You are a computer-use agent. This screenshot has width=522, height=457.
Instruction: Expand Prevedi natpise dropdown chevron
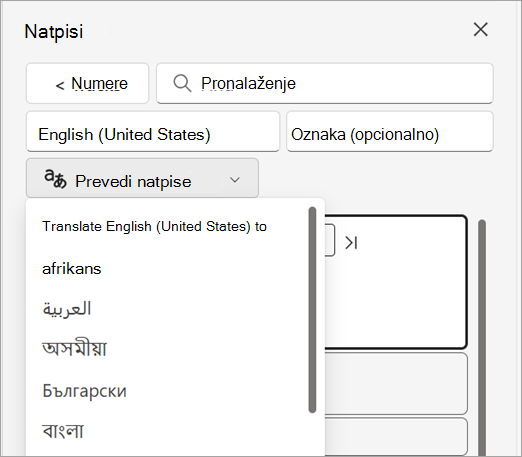[x=235, y=180]
